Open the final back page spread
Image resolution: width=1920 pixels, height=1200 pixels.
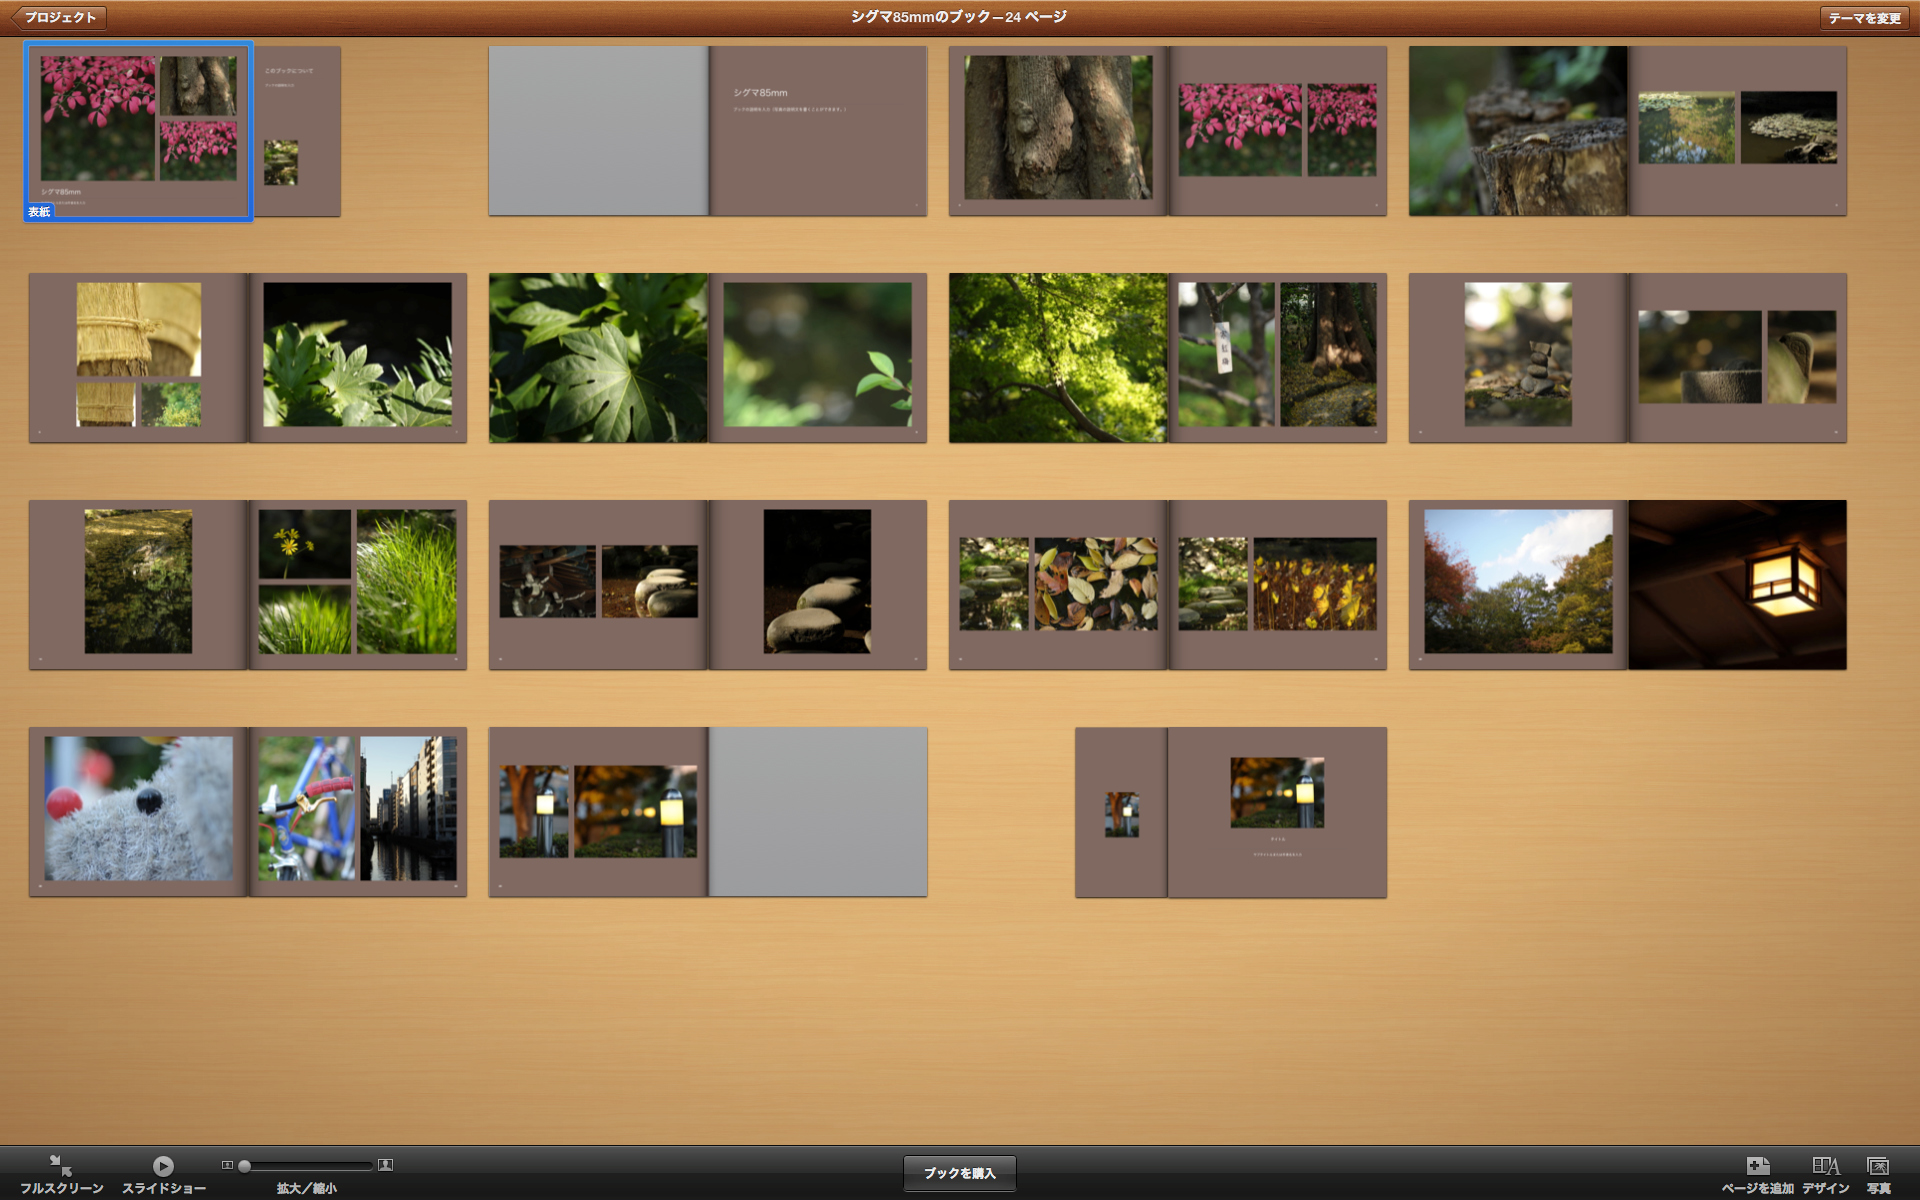(x=1230, y=811)
